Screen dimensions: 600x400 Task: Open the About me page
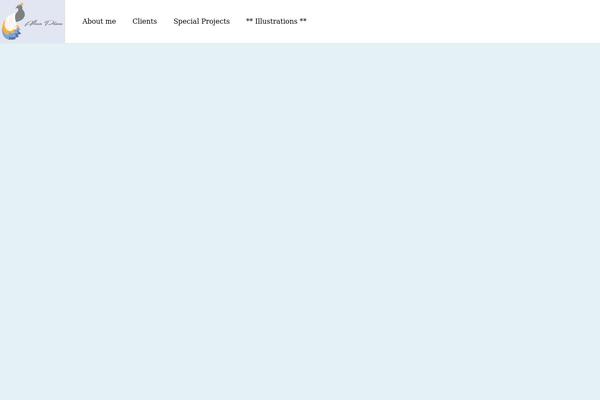[x=99, y=21]
